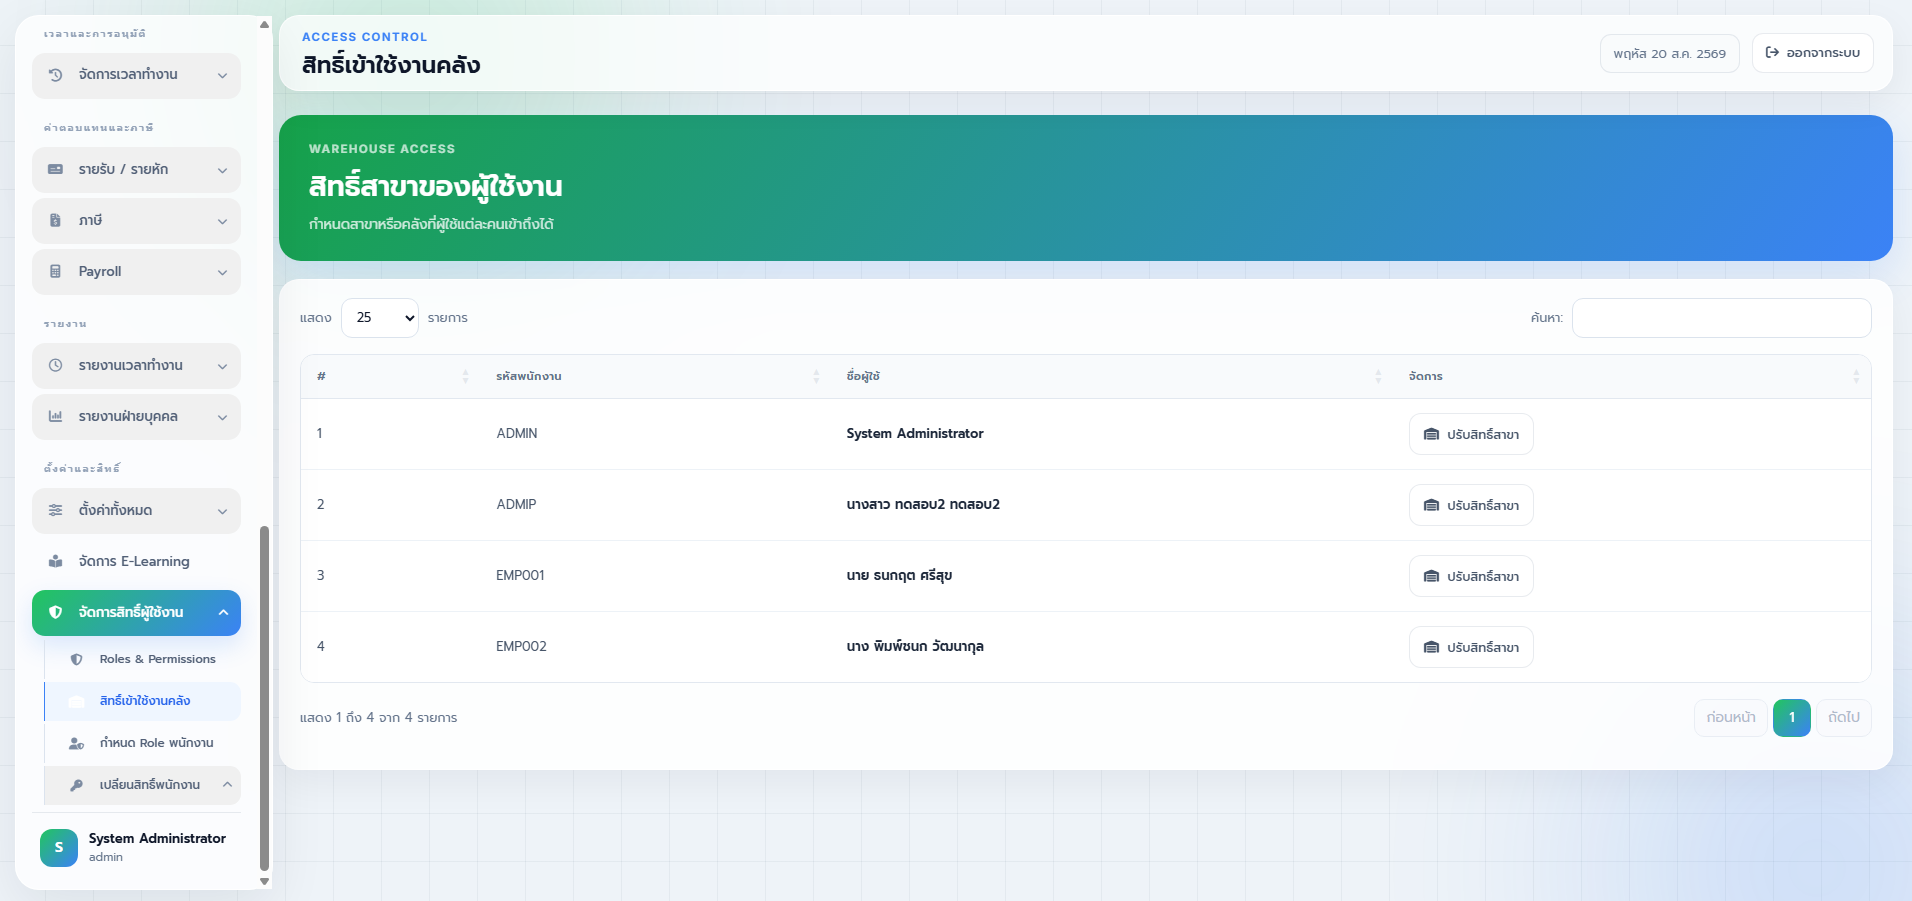This screenshot has height=901, width=1912.
Task: Click the clock icon for รายงานเวลาทำงาน
Action: pyautogui.click(x=56, y=366)
